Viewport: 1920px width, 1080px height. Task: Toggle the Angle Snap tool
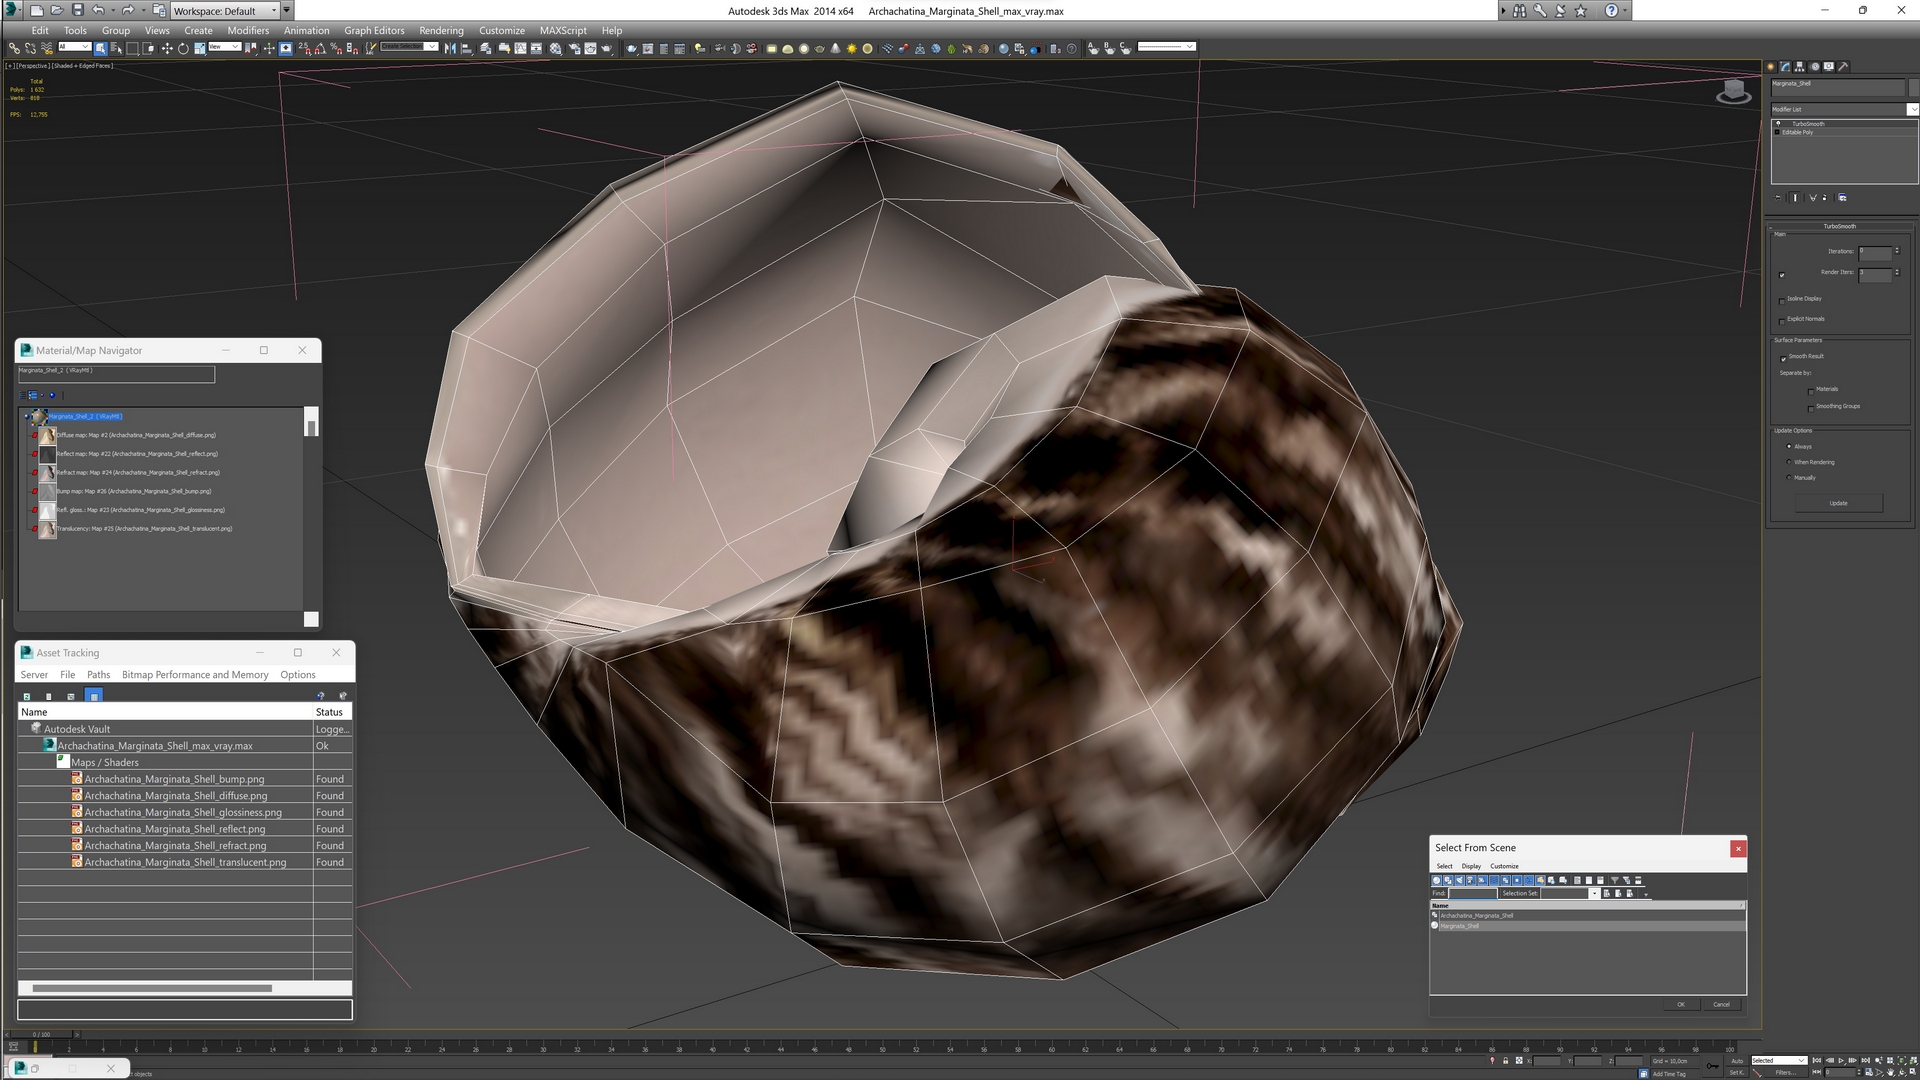tap(320, 48)
